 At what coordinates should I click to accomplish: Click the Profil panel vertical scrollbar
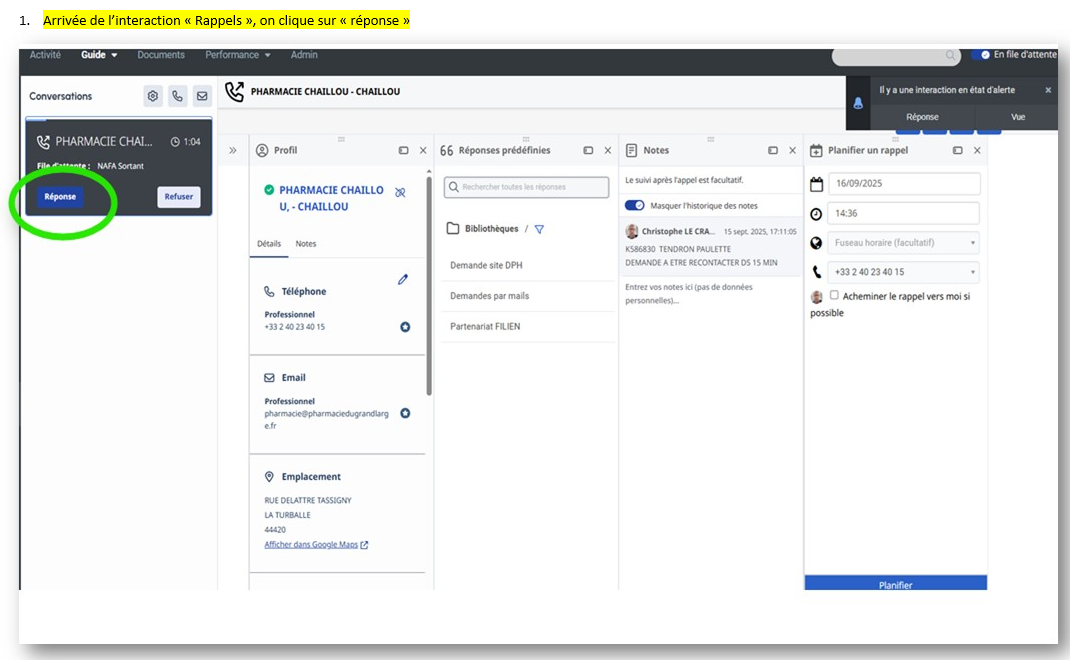tap(429, 285)
